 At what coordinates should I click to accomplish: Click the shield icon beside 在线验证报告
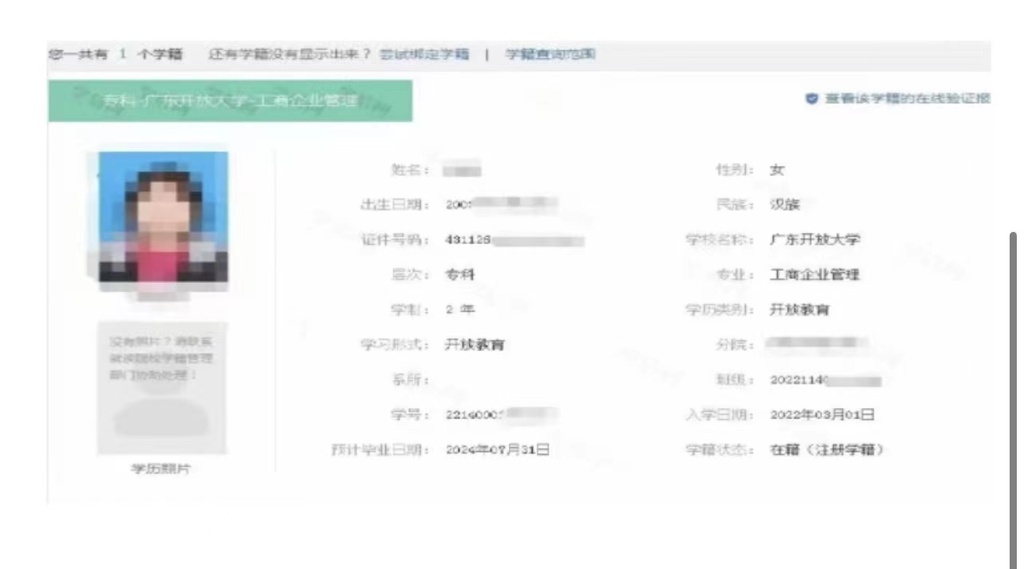coord(812,99)
